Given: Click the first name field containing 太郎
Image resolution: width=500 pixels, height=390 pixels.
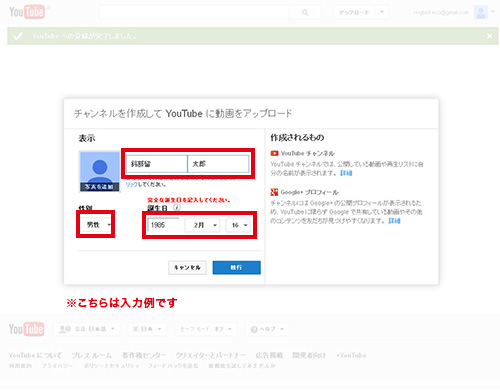Looking at the screenshot, I should (218, 164).
